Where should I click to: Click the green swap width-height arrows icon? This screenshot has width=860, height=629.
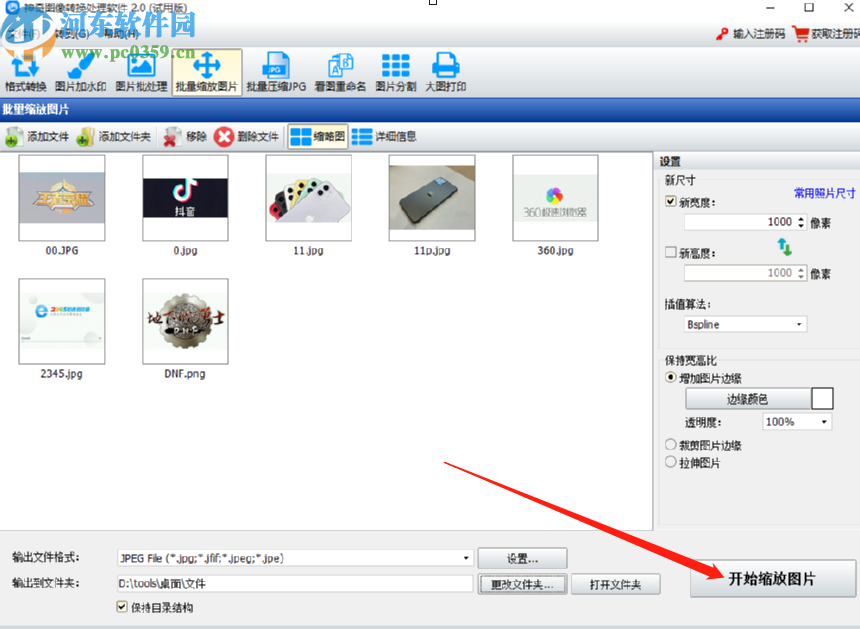coord(785,247)
